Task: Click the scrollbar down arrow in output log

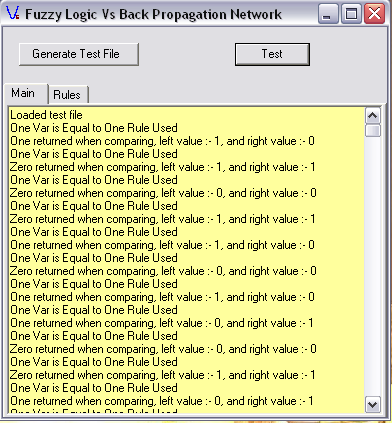Action: 372,405
